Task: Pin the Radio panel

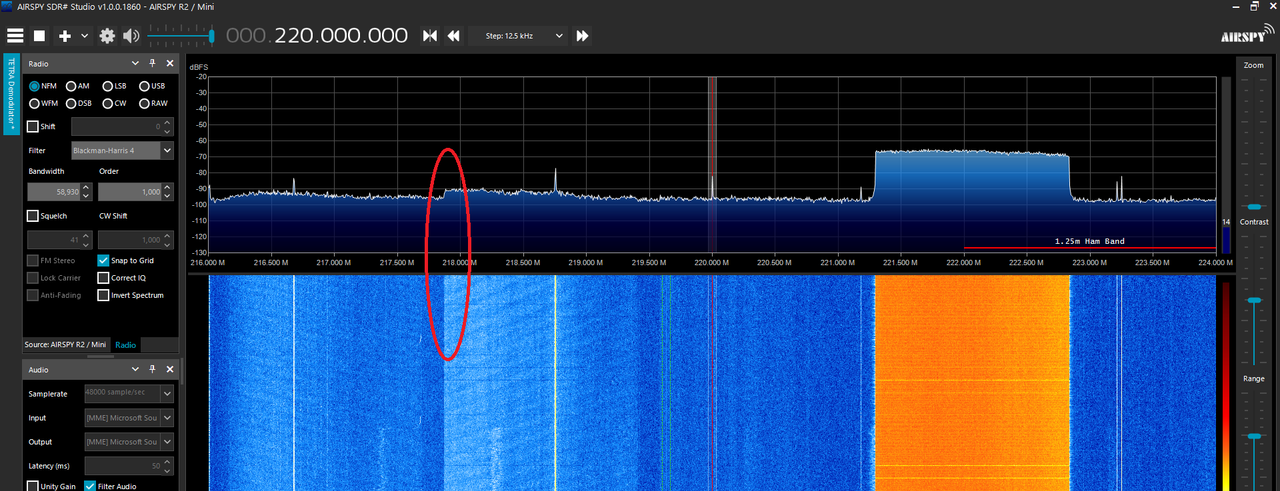Action: pyautogui.click(x=153, y=63)
